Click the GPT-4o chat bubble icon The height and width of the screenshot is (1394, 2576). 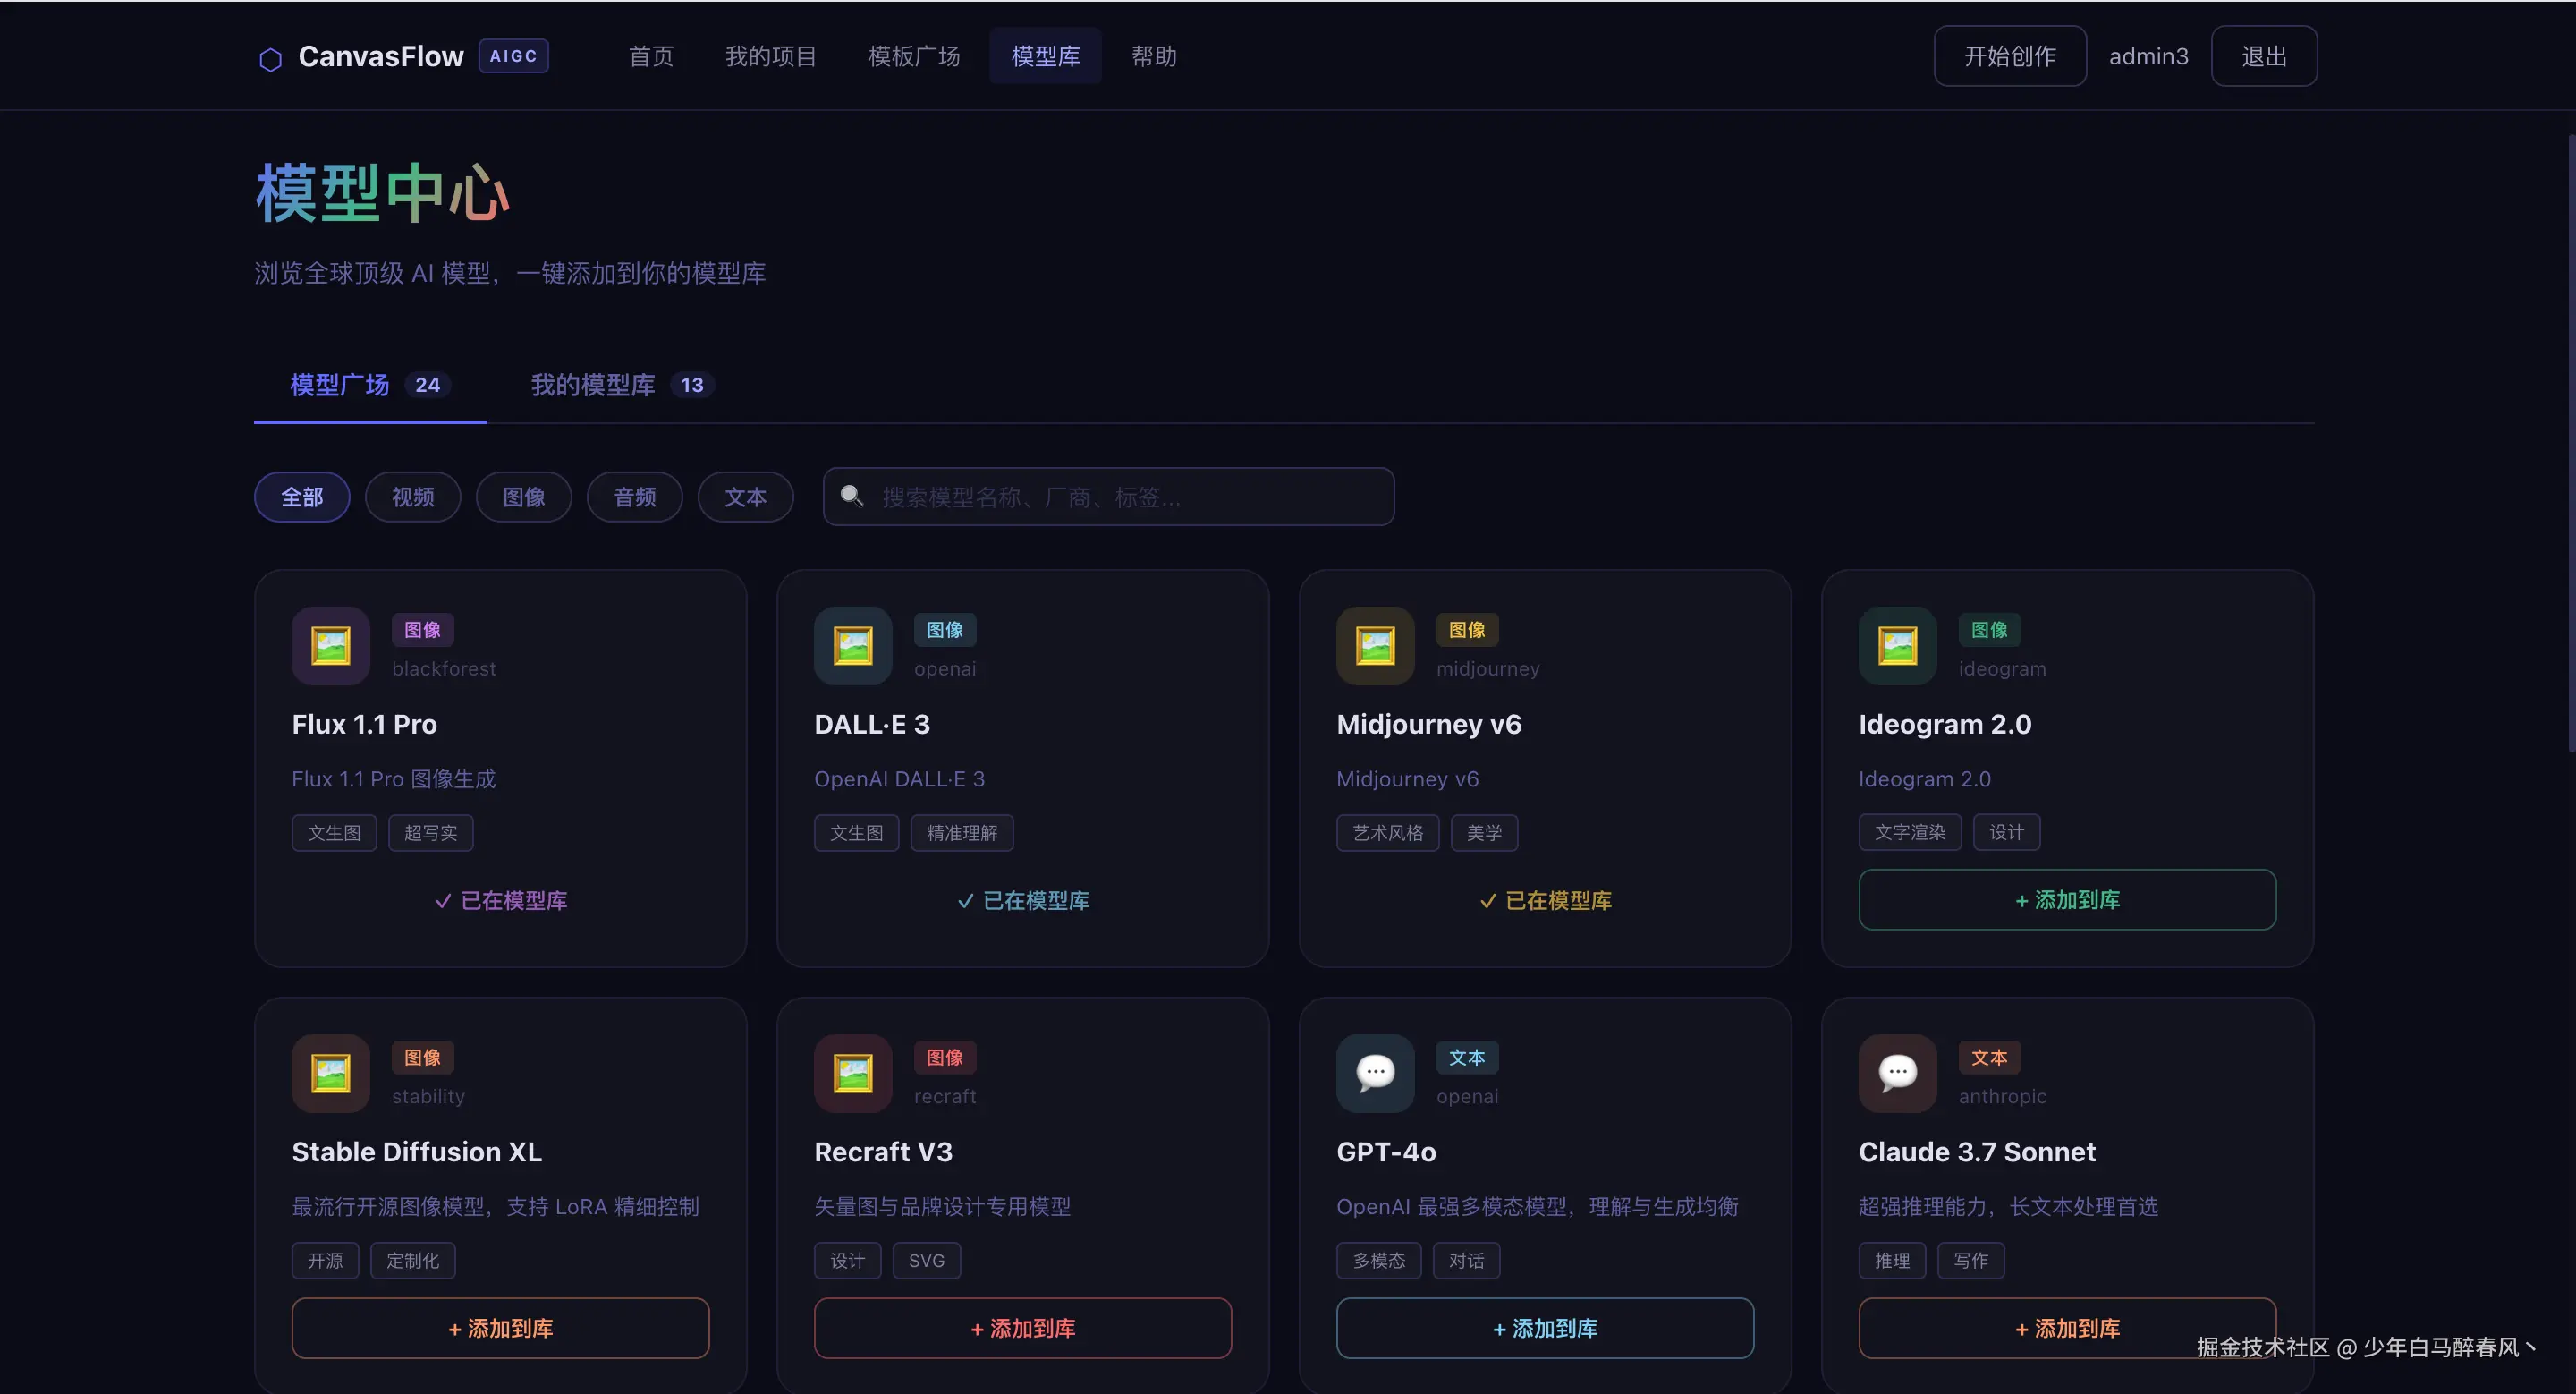(x=1375, y=1074)
